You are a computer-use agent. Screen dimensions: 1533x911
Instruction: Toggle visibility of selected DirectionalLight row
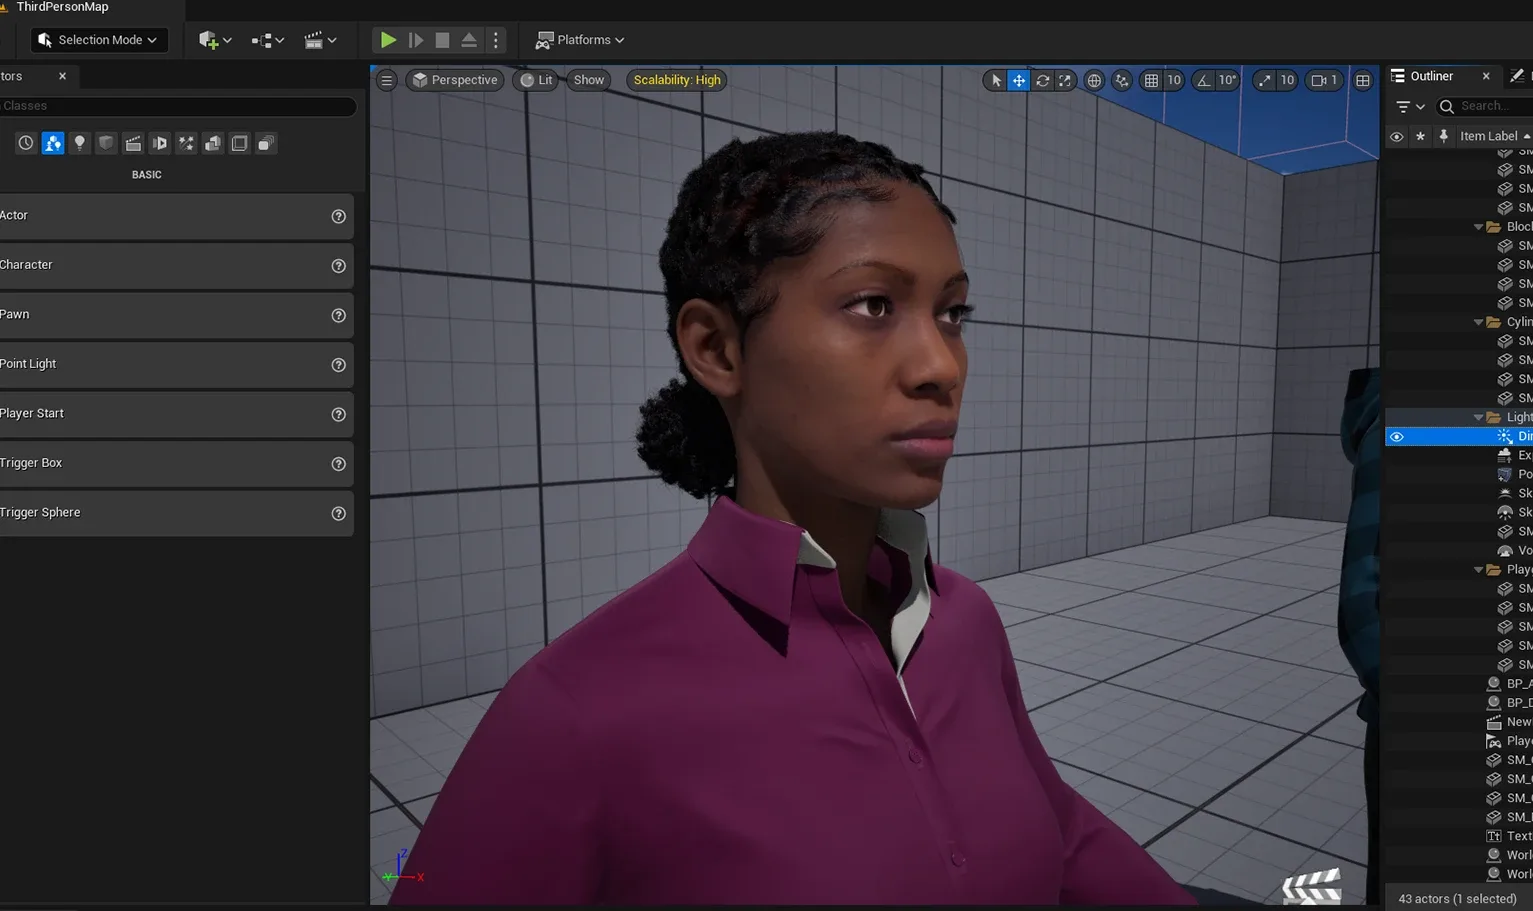coord(1397,437)
